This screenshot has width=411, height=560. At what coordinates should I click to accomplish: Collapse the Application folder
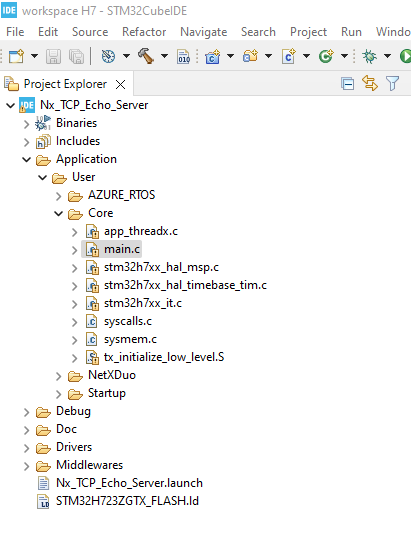click(x=27, y=159)
